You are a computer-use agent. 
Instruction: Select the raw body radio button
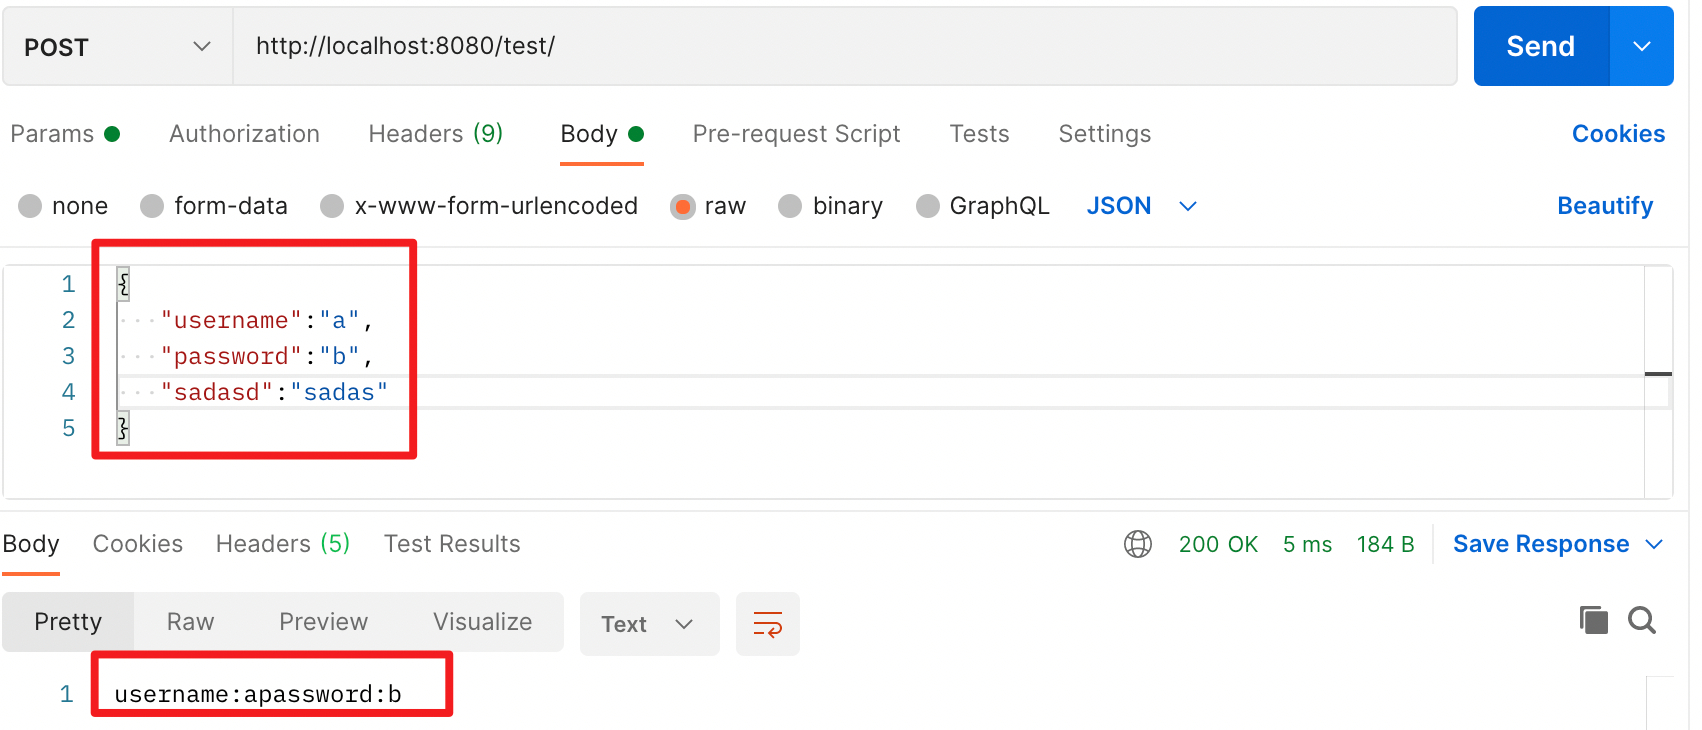[x=683, y=206]
